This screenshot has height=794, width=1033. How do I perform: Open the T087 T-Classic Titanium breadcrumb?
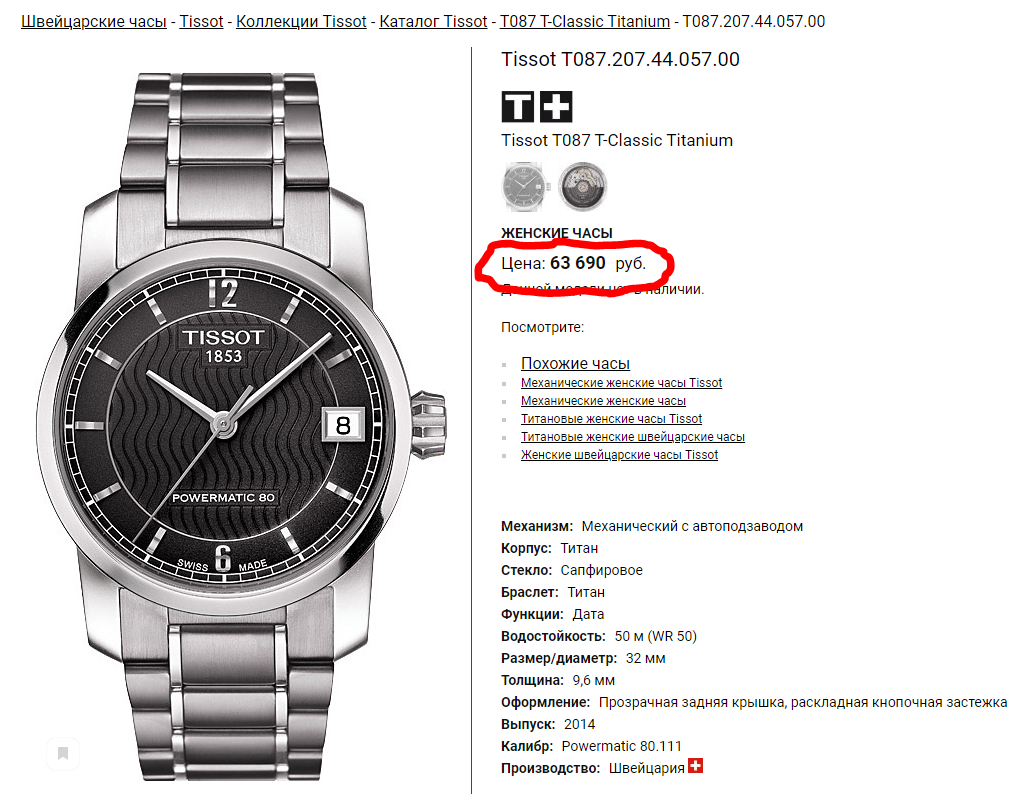tap(584, 22)
